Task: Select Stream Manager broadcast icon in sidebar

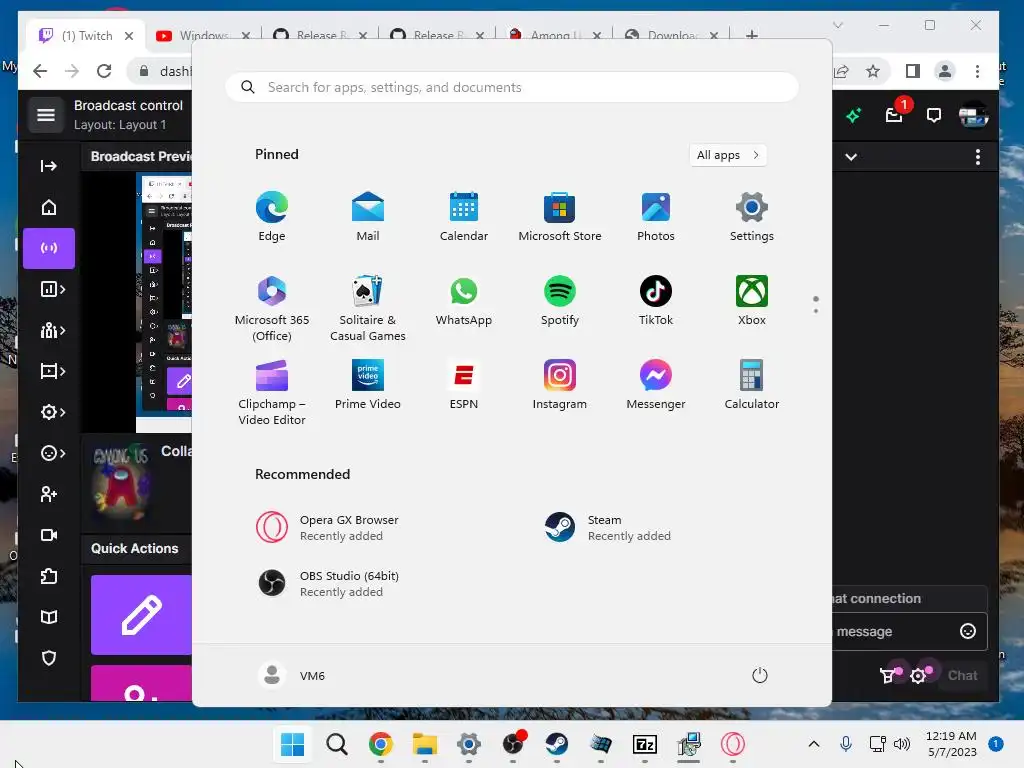Action: [x=49, y=248]
